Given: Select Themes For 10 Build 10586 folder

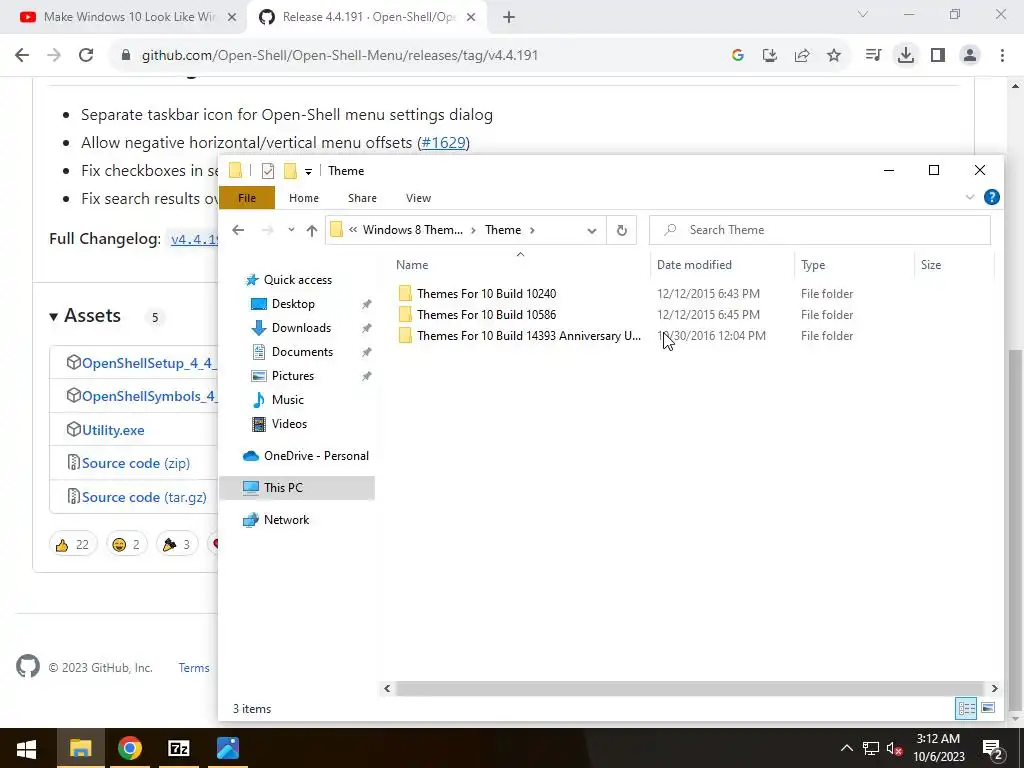Looking at the screenshot, I should point(487,315).
